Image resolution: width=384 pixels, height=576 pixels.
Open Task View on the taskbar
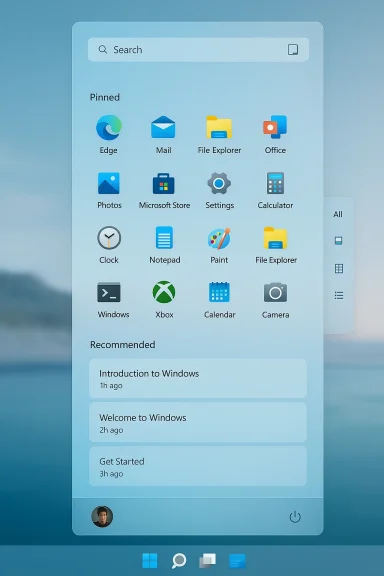pos(208,561)
